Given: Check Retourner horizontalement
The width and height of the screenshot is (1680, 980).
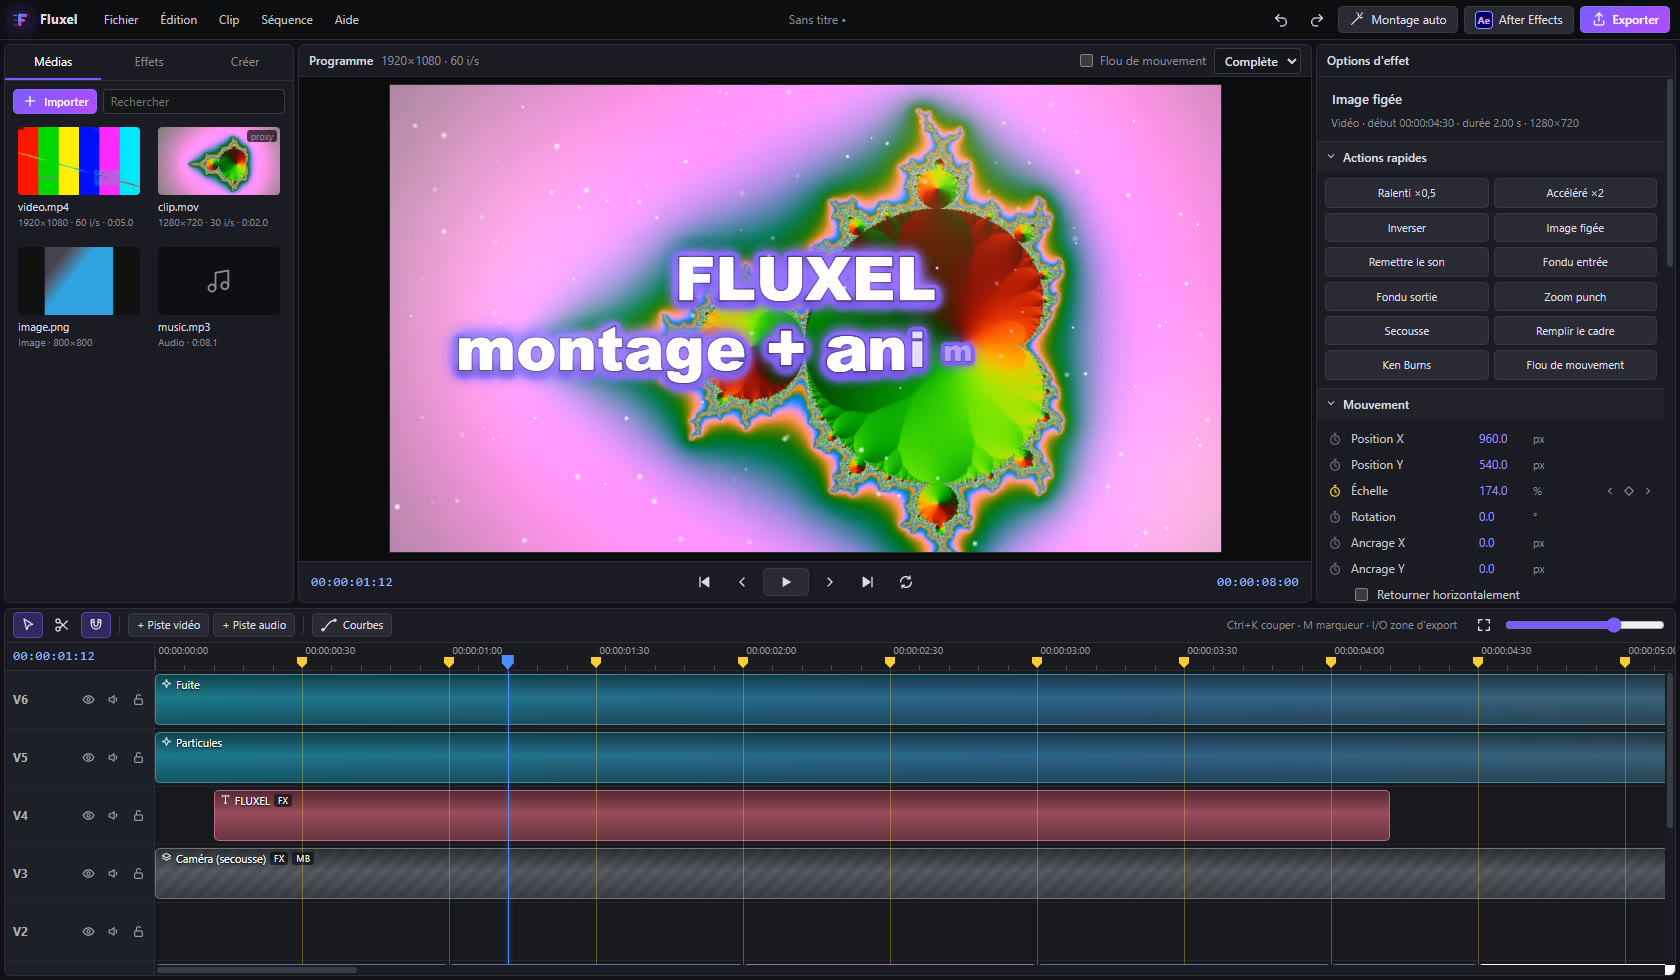Looking at the screenshot, I should point(1361,595).
